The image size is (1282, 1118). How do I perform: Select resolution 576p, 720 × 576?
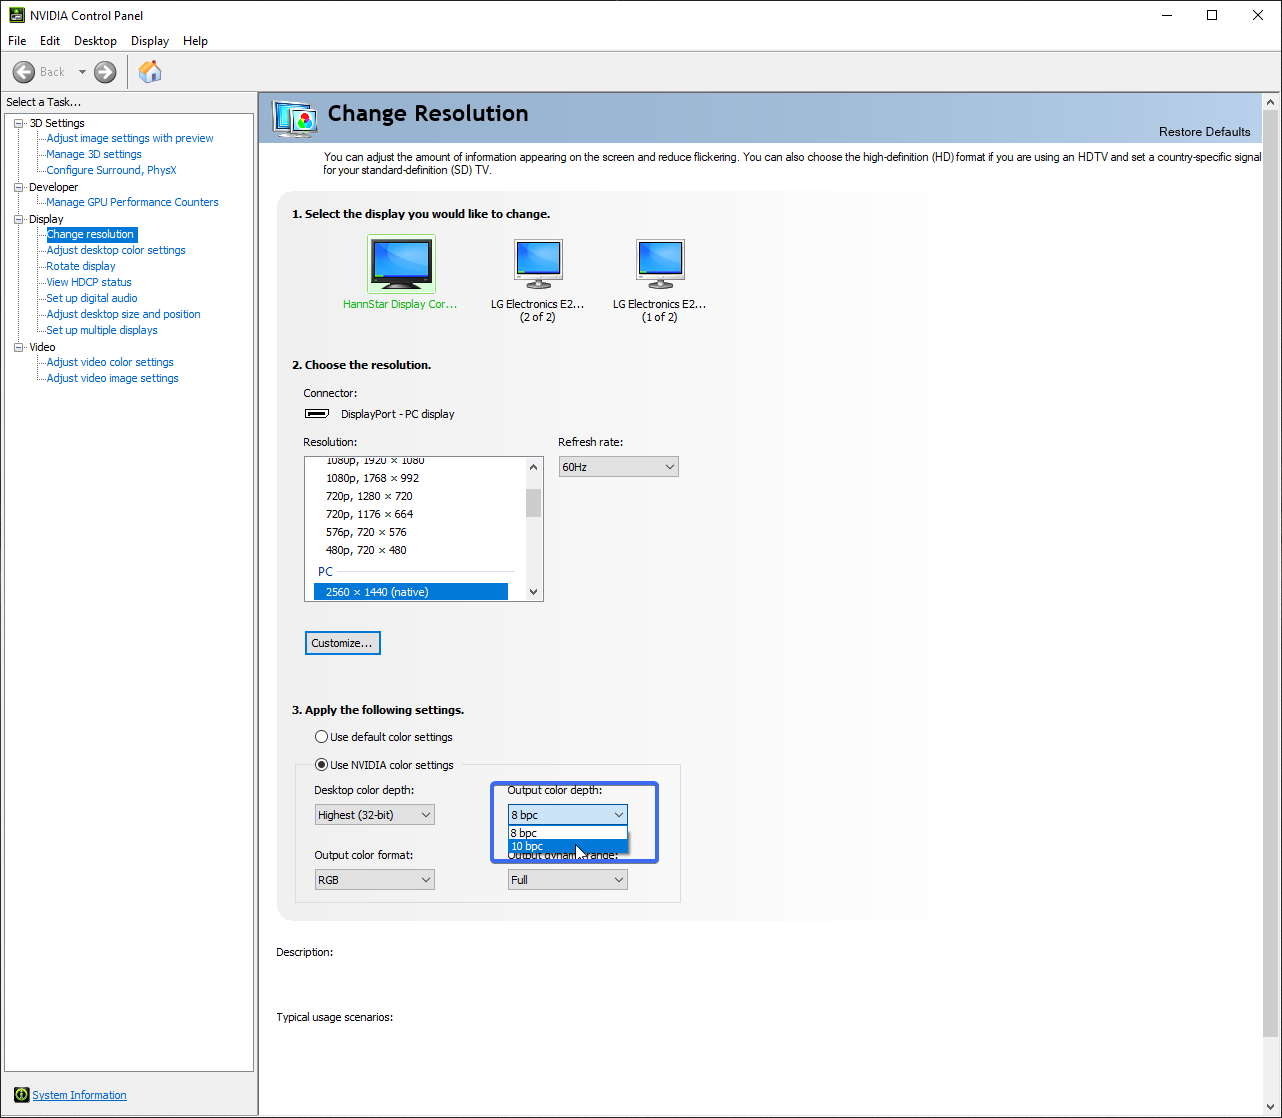[x=366, y=532]
